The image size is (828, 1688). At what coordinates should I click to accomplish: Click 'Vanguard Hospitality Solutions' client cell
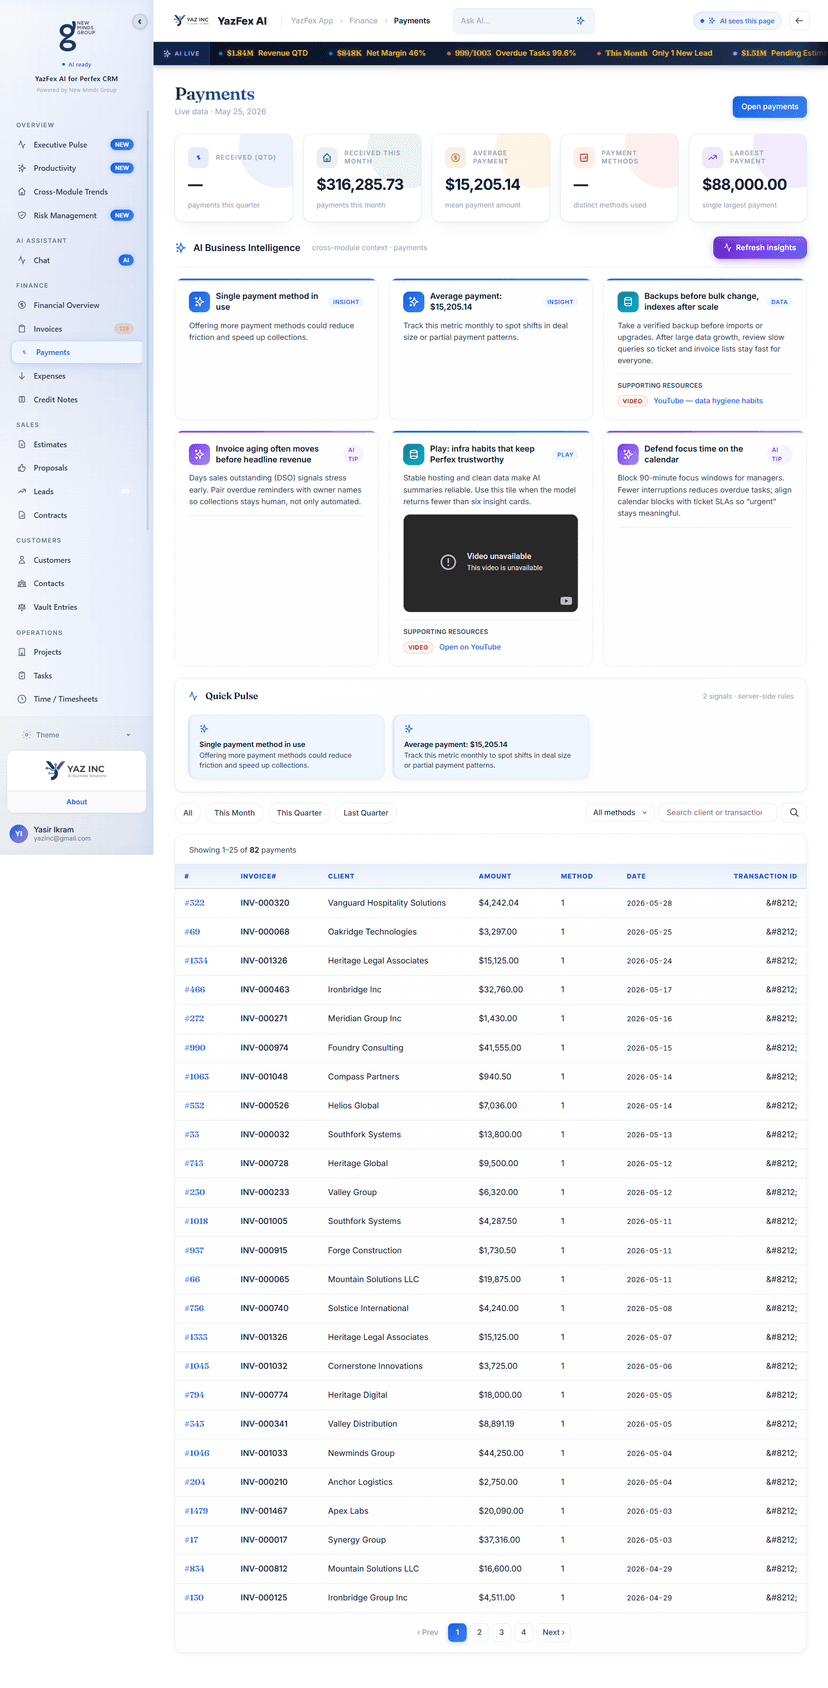387,903
